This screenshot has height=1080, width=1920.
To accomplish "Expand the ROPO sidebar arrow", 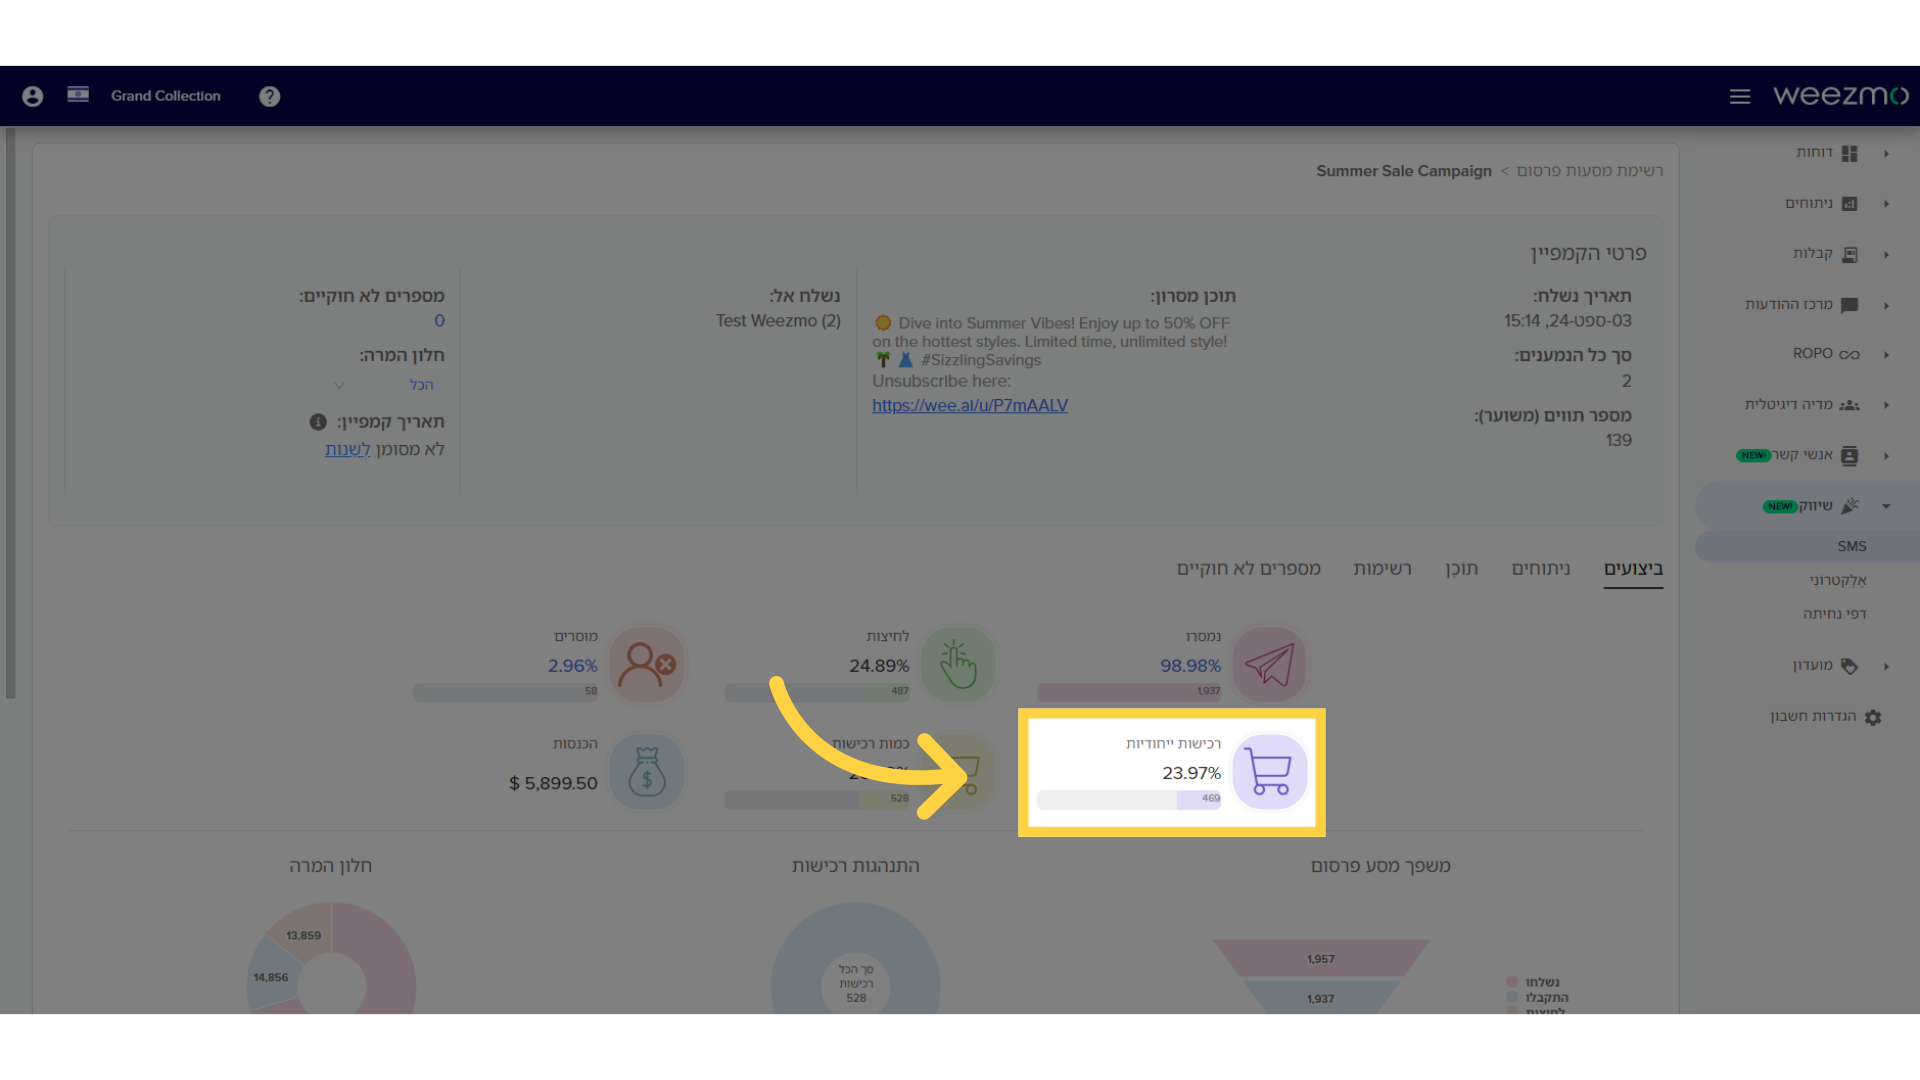I will (1886, 355).
